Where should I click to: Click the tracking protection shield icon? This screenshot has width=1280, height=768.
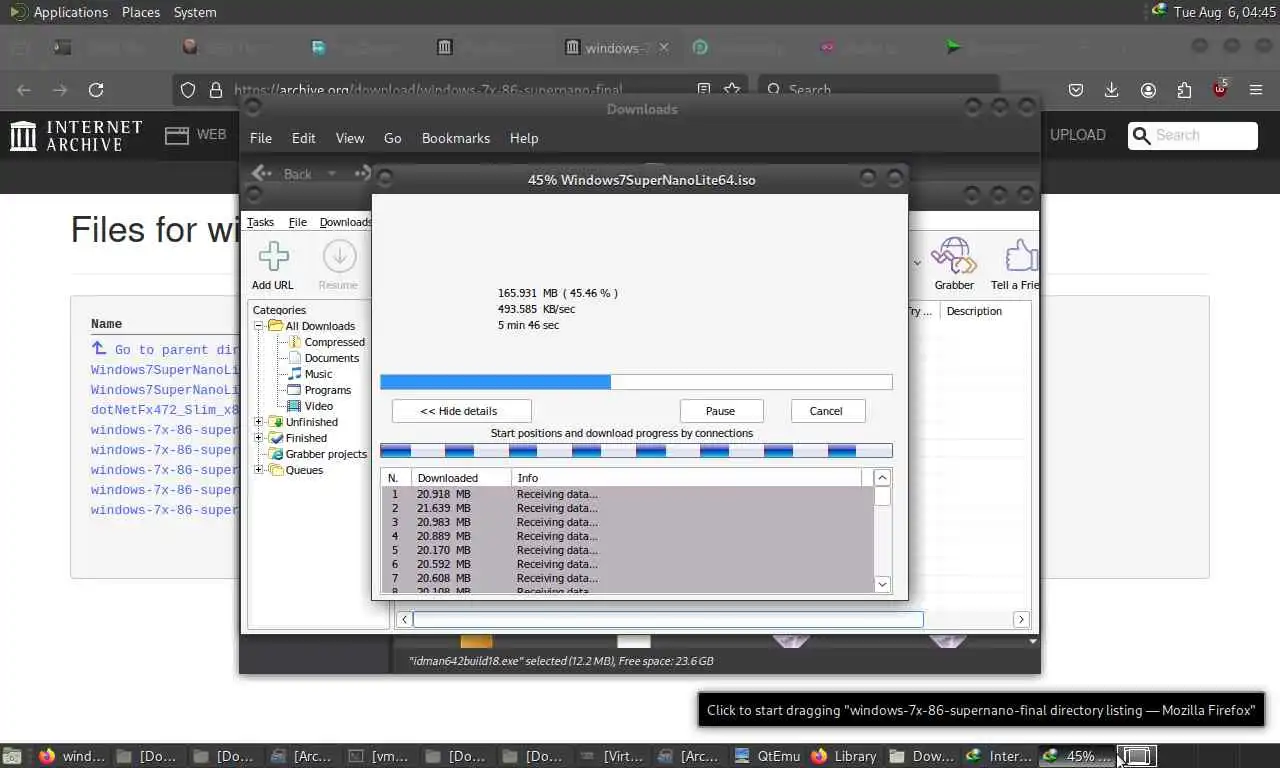click(188, 90)
